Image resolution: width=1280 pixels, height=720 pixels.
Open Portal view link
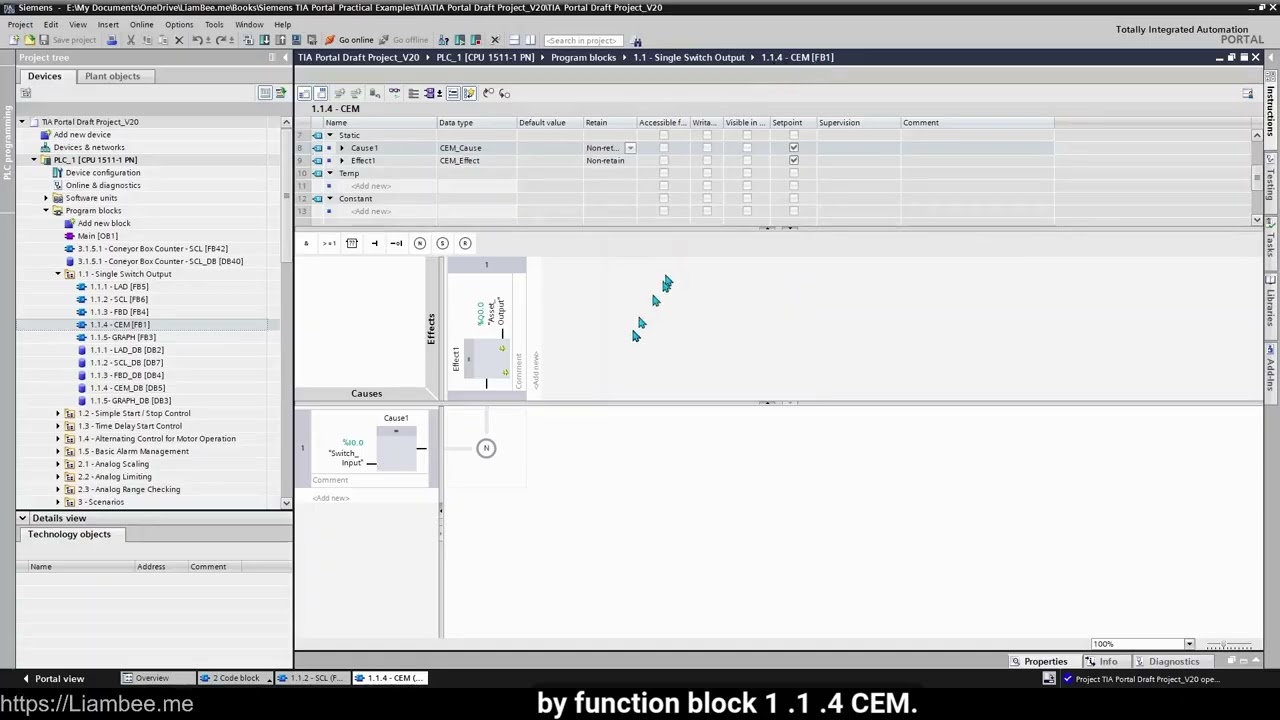[53, 679]
